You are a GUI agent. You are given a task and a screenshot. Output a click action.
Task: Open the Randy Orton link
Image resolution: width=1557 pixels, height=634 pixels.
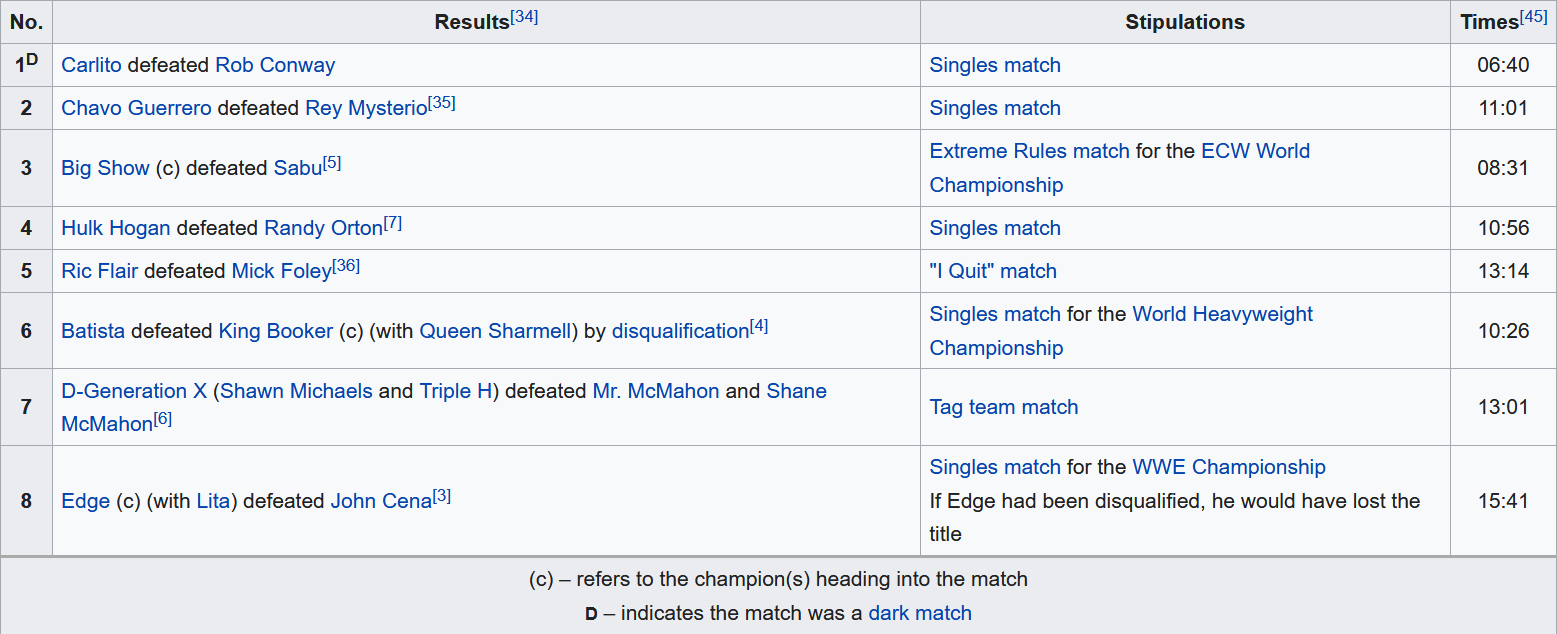point(323,228)
